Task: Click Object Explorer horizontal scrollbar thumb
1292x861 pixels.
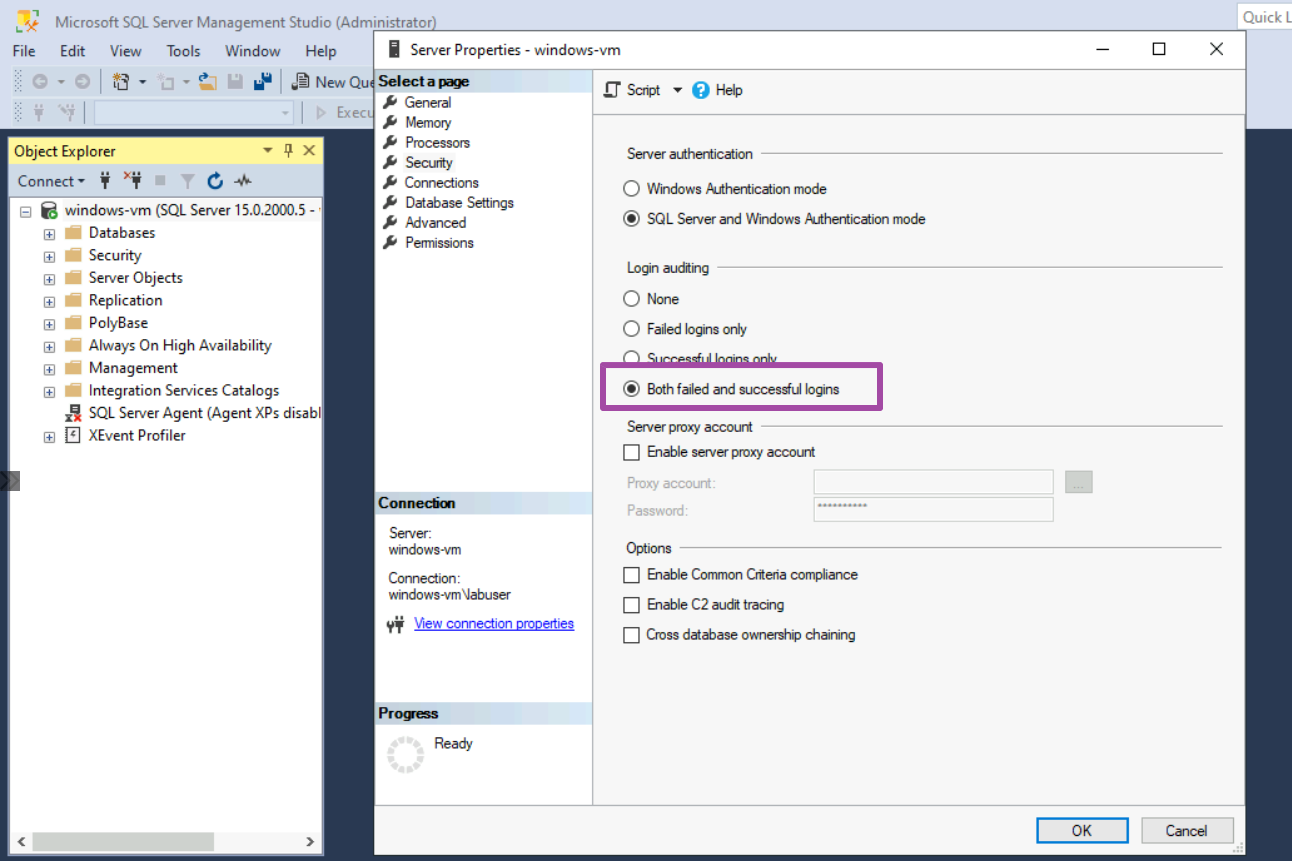Action: (x=123, y=841)
